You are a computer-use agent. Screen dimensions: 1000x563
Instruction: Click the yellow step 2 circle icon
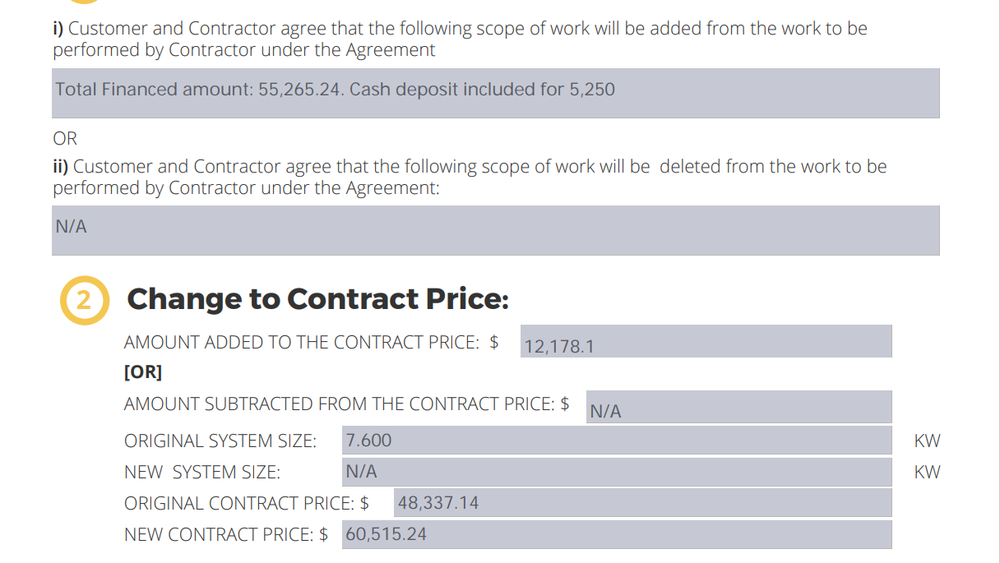pos(84,300)
